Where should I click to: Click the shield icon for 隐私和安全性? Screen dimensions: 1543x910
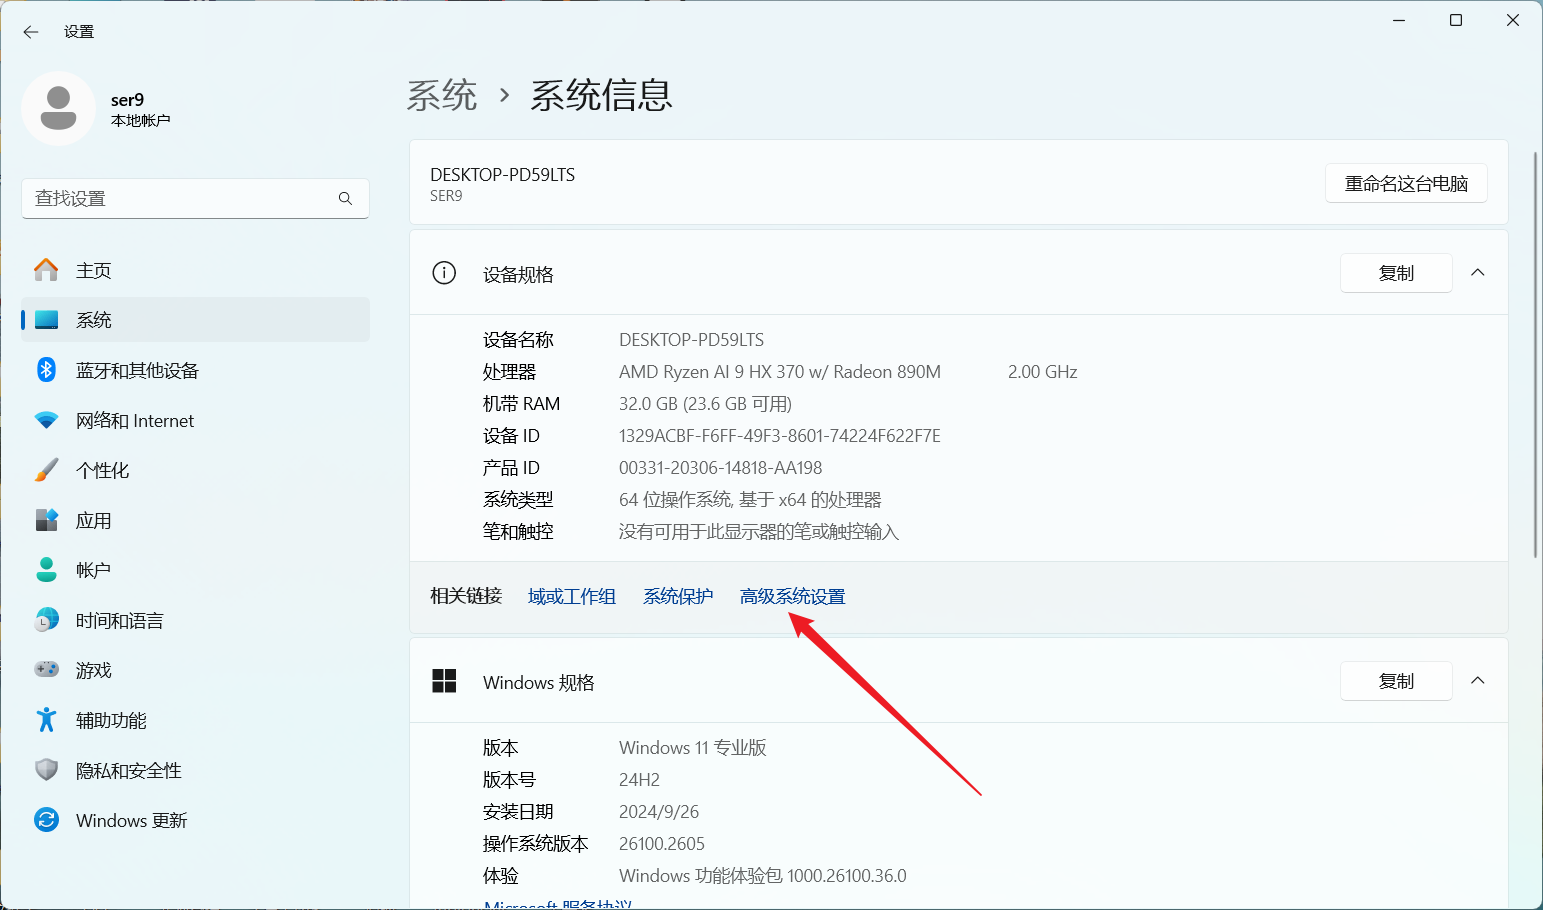(x=46, y=770)
